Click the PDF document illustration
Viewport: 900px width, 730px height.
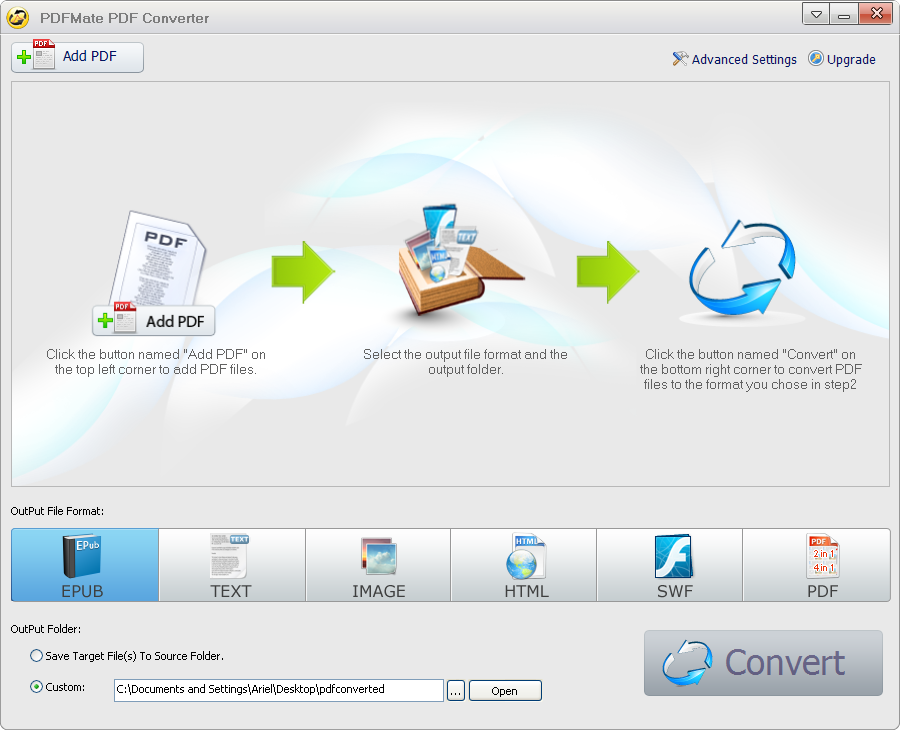(158, 258)
